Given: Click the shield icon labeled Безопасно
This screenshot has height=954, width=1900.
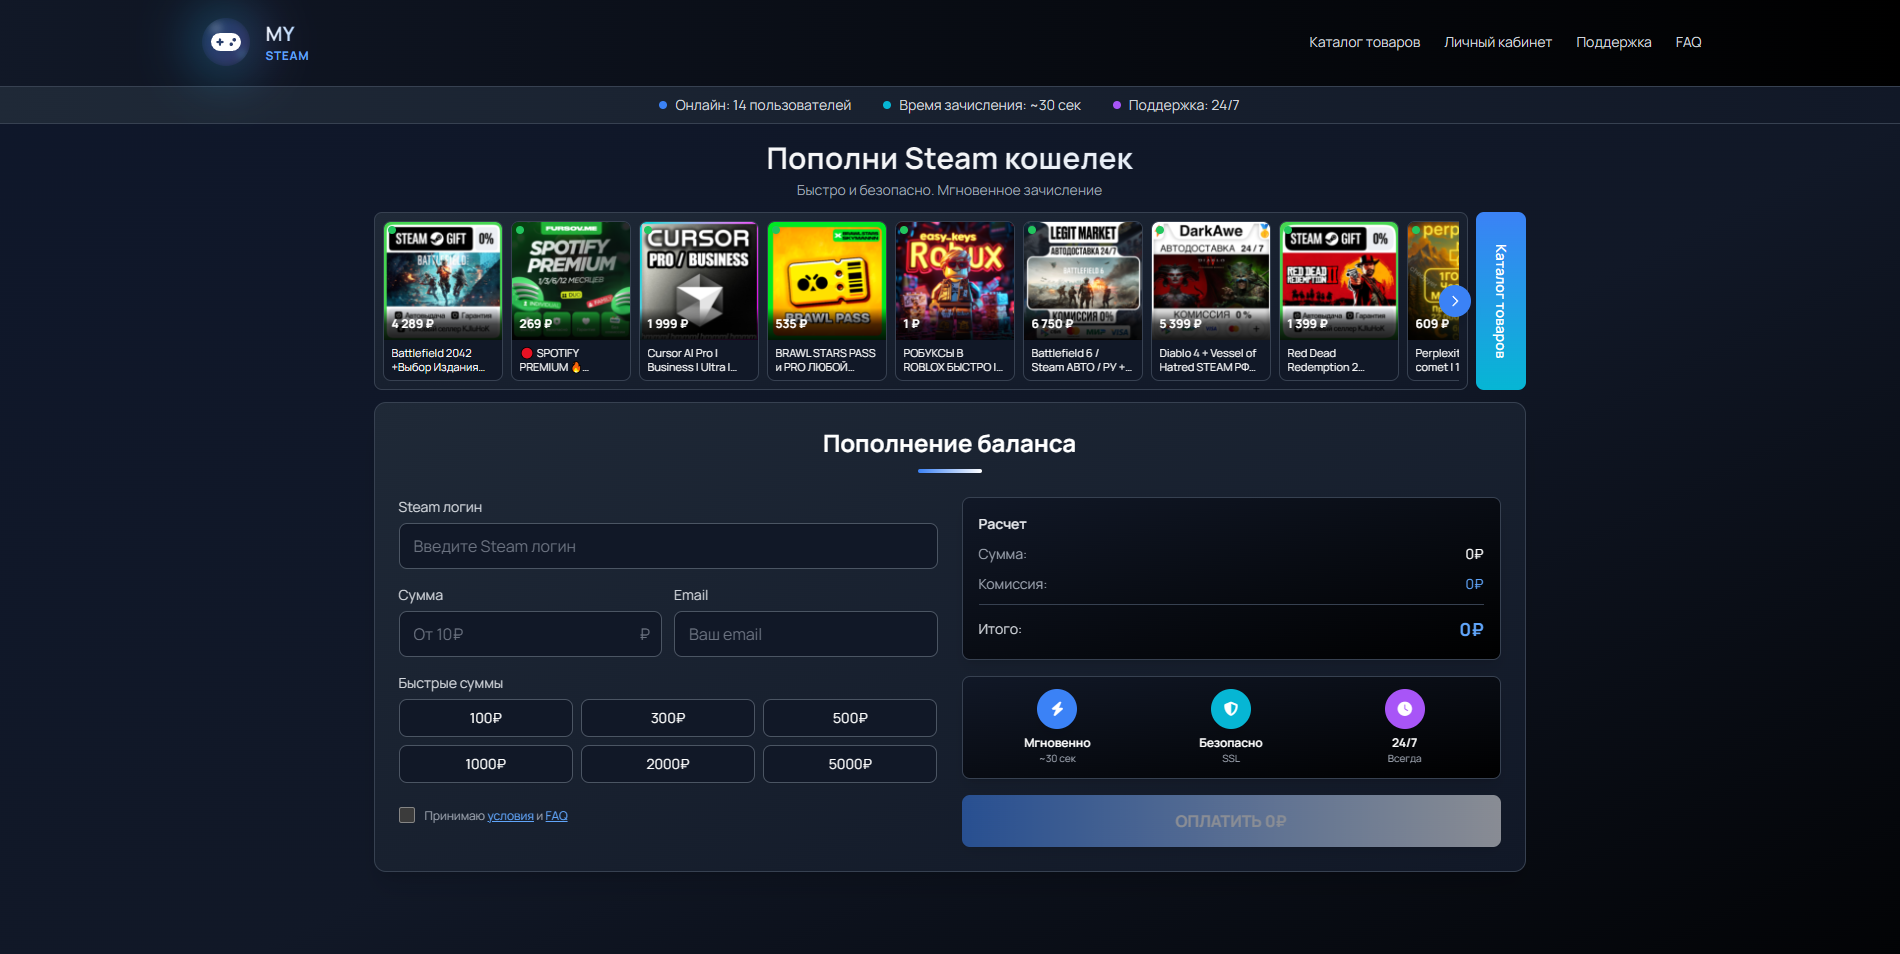Looking at the screenshot, I should click(x=1231, y=709).
